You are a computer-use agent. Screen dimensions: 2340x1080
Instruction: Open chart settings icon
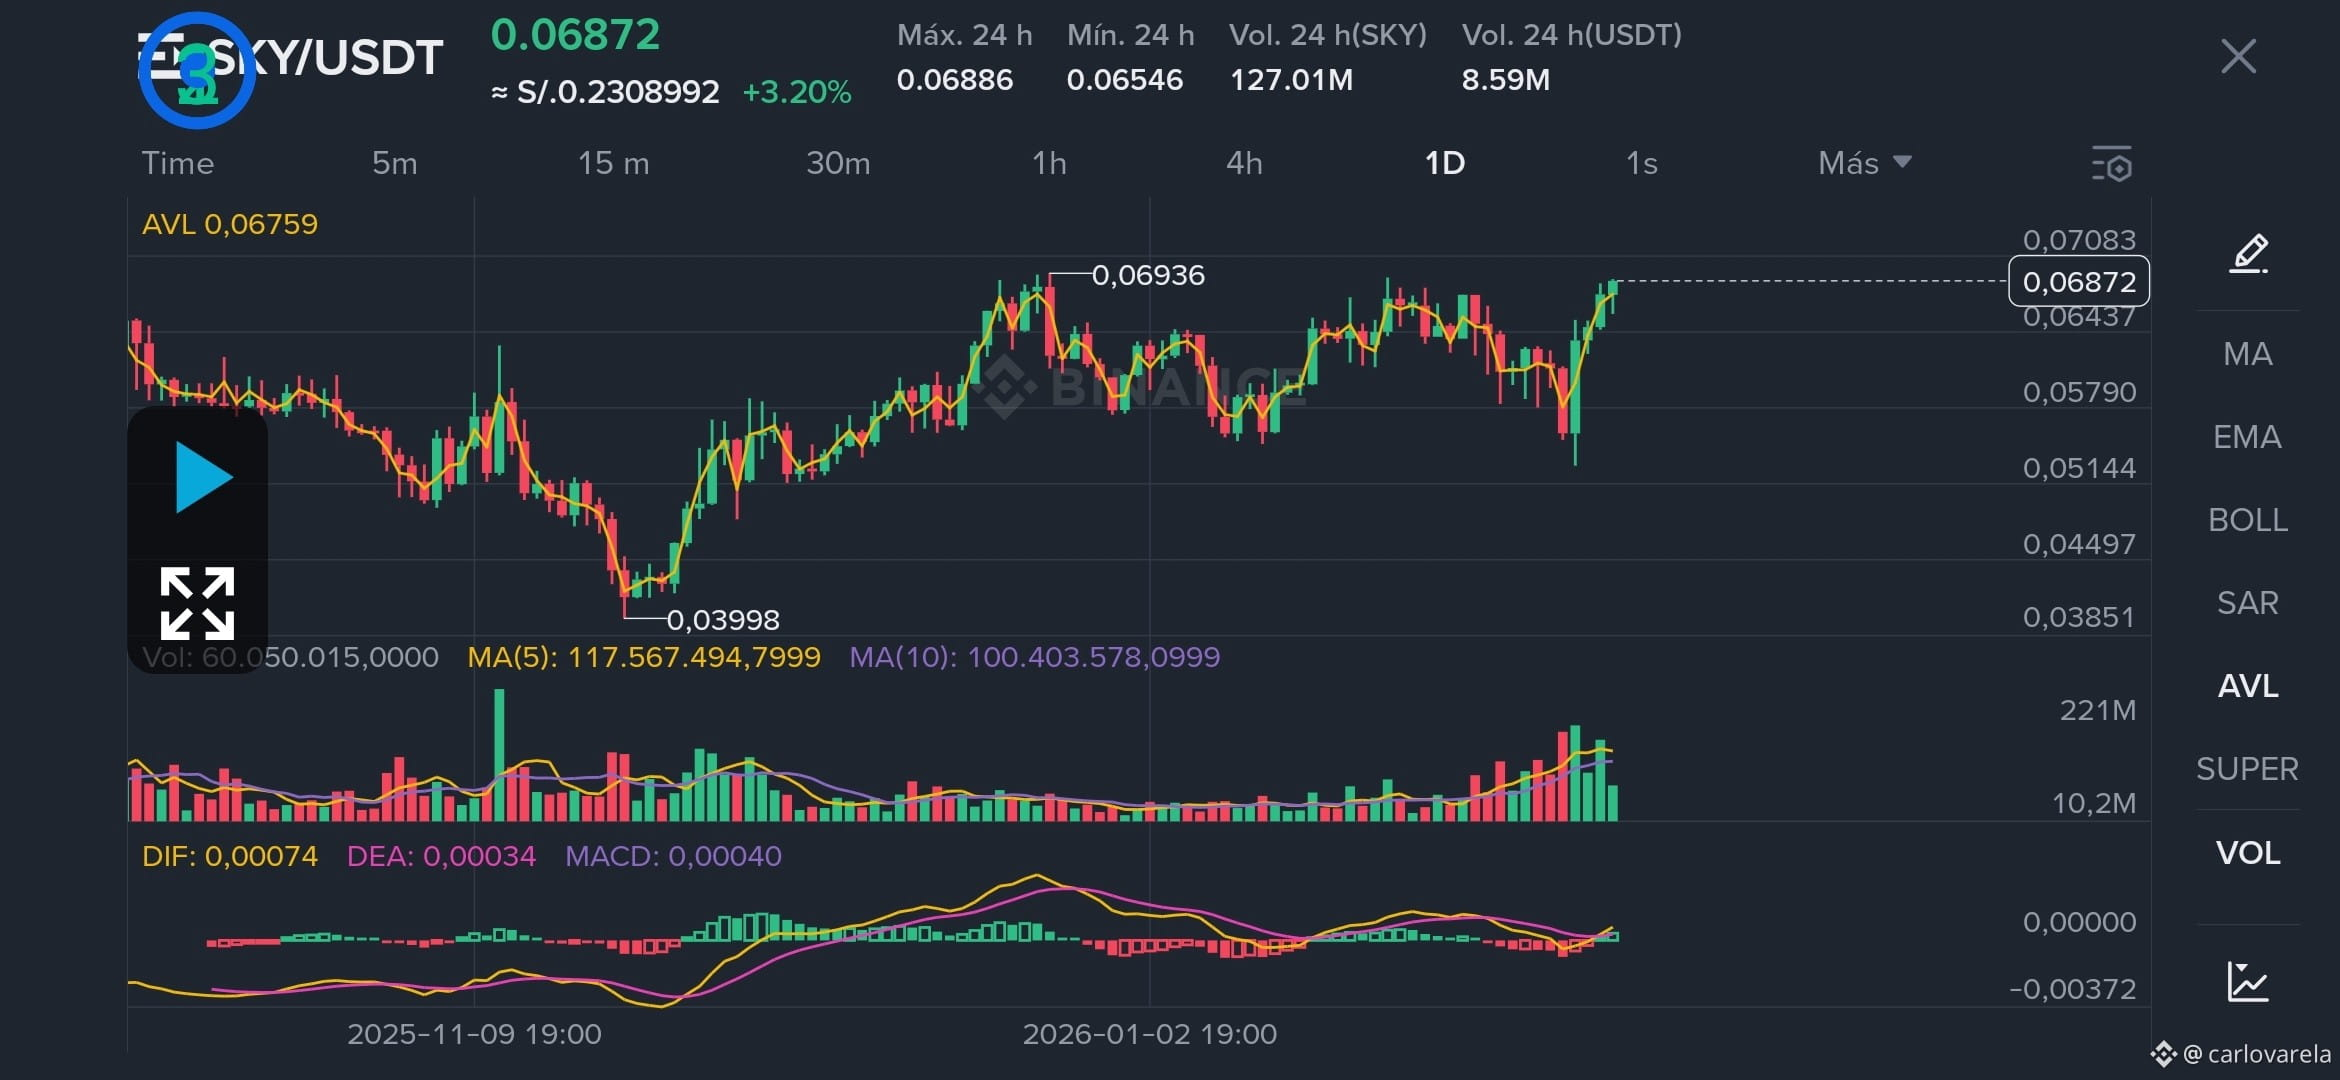click(x=2112, y=165)
